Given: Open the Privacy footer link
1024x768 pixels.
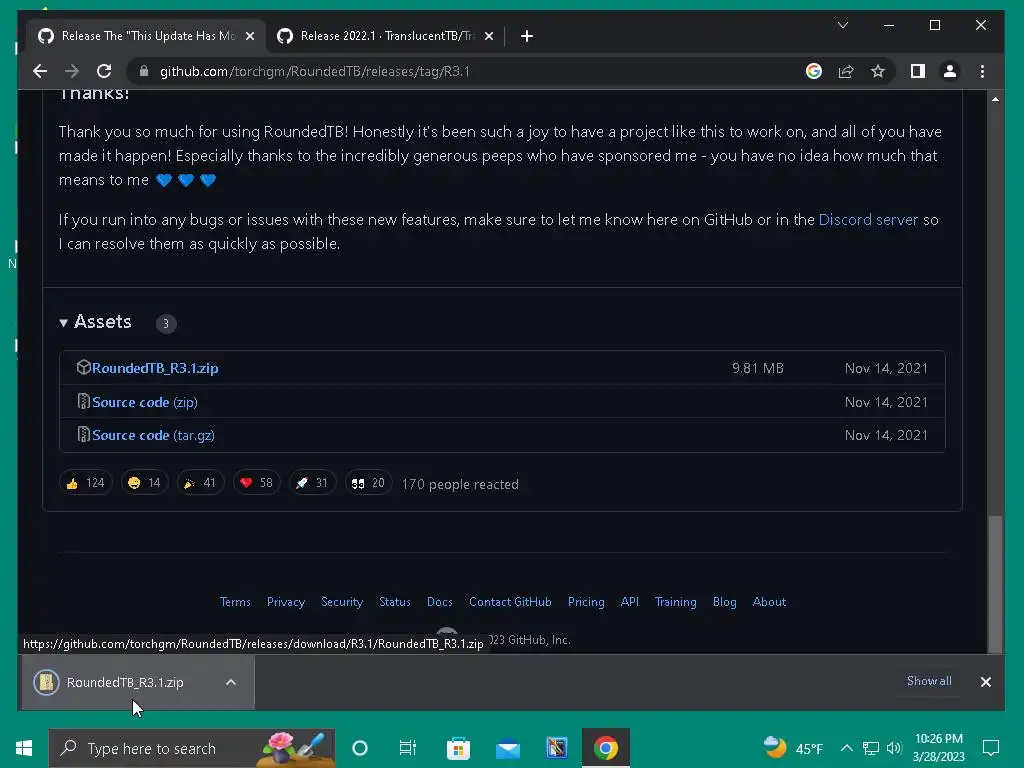Looking at the screenshot, I should point(286,602).
